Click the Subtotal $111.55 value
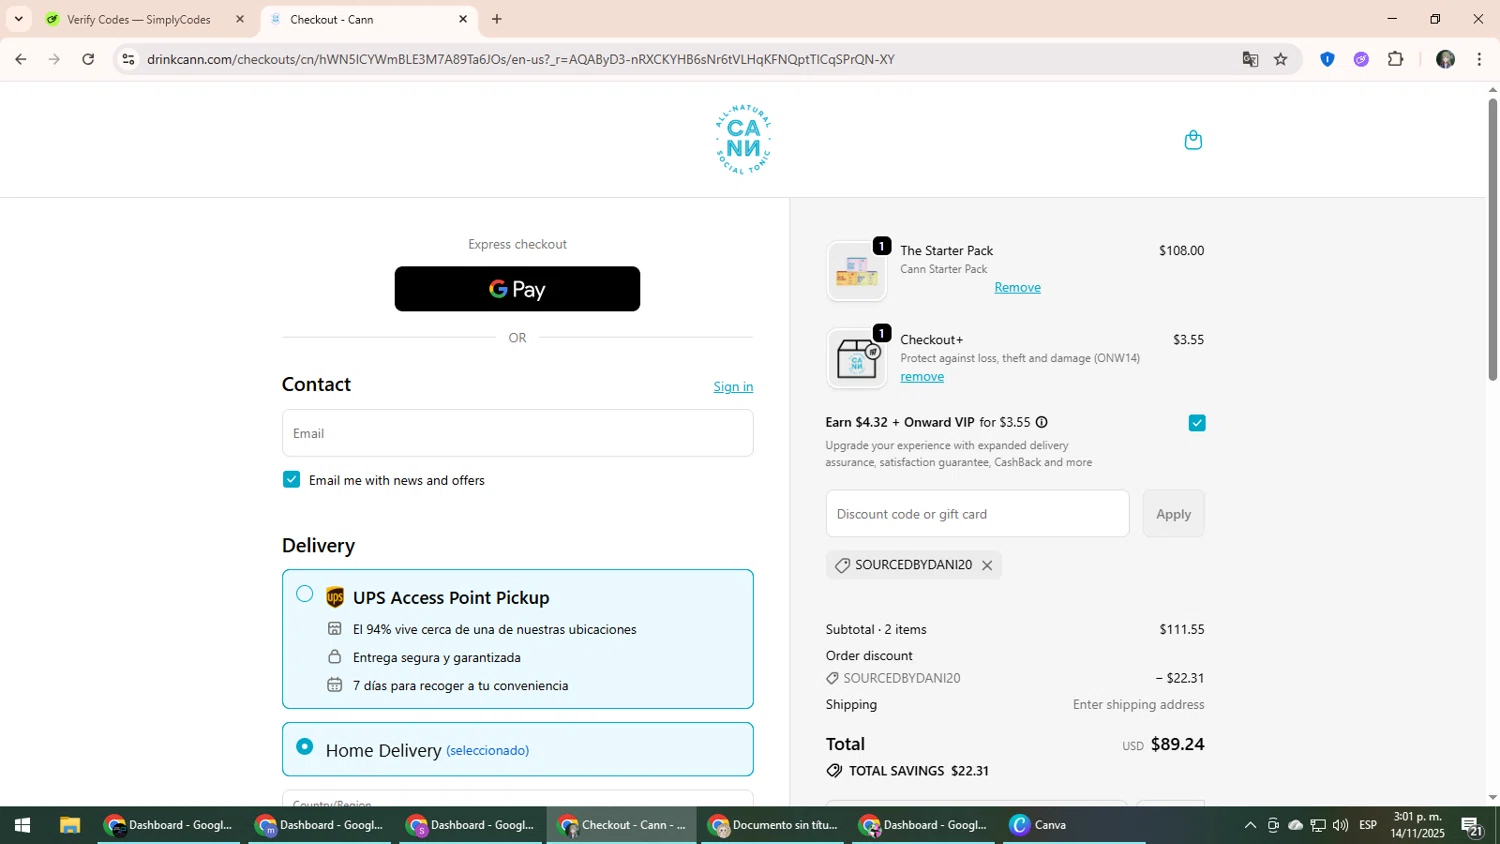 (x=1182, y=629)
